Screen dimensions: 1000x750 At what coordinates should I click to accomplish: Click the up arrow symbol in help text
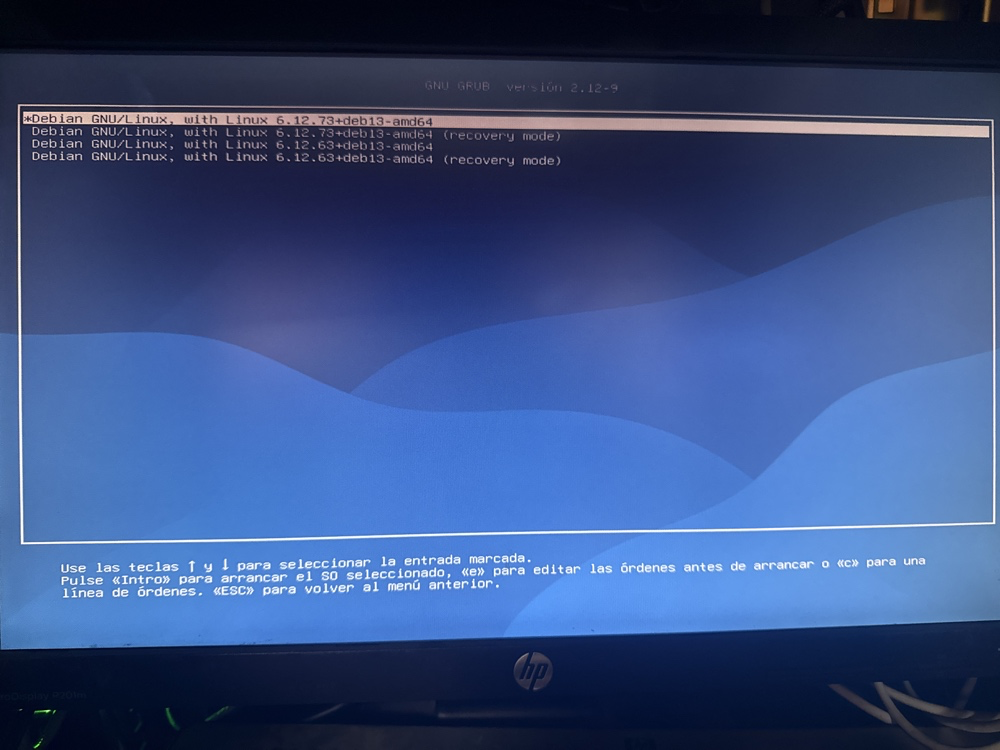[x=191, y=567]
